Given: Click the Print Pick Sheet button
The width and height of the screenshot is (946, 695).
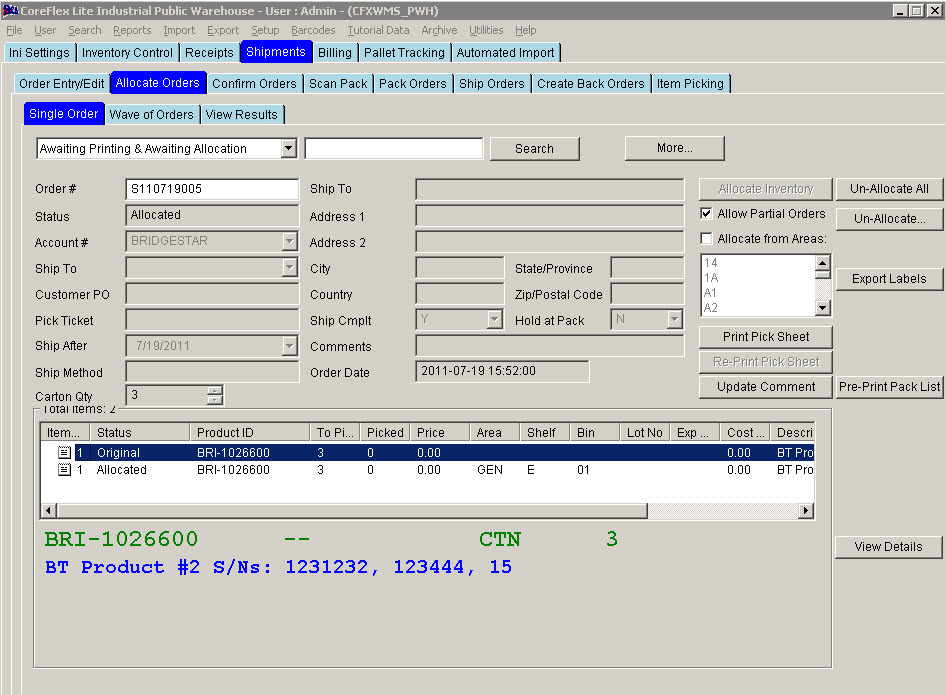Looking at the screenshot, I should [x=766, y=337].
